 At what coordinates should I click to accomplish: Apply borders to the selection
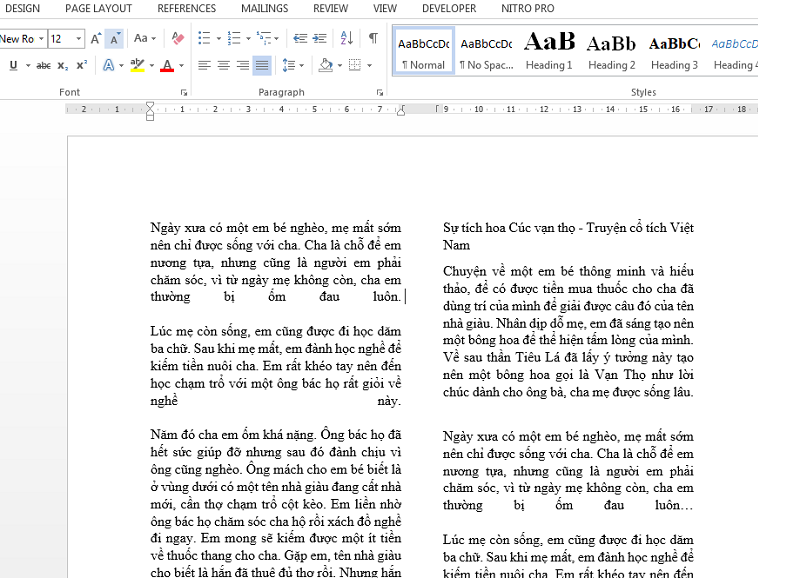pos(355,65)
